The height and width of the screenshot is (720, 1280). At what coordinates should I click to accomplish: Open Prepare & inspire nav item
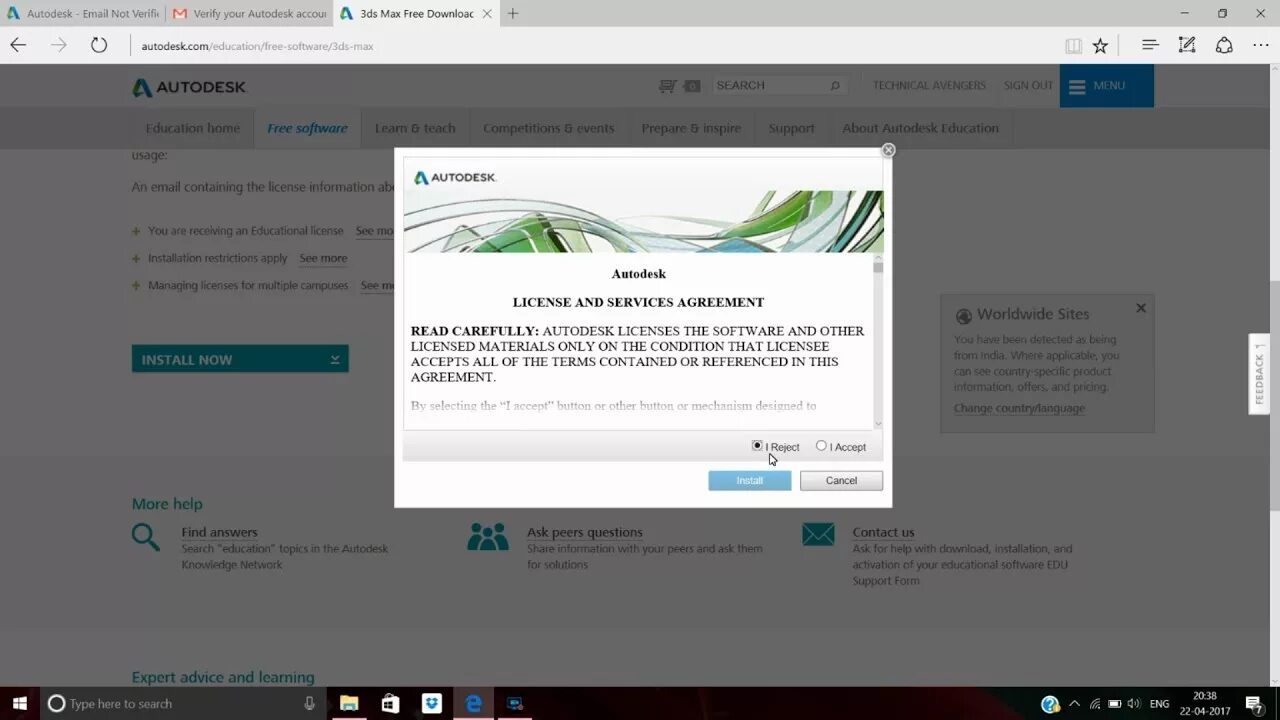coord(691,128)
